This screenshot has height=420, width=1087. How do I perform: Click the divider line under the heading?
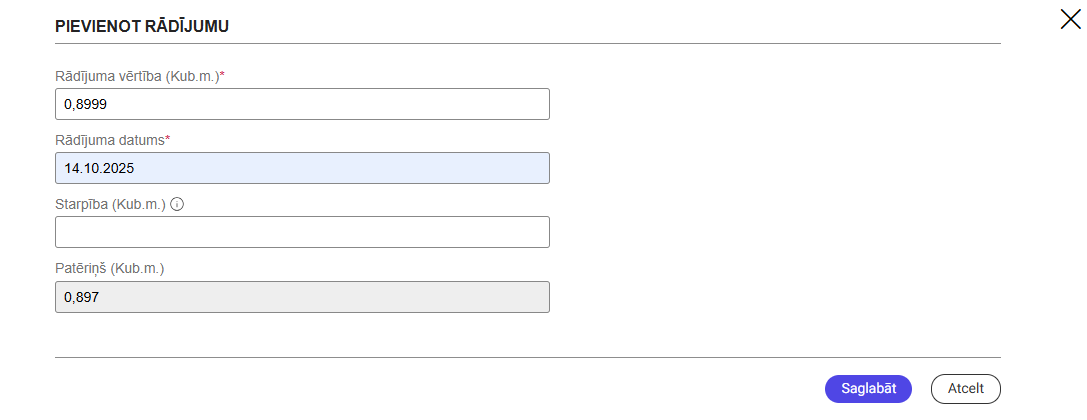pos(527,43)
